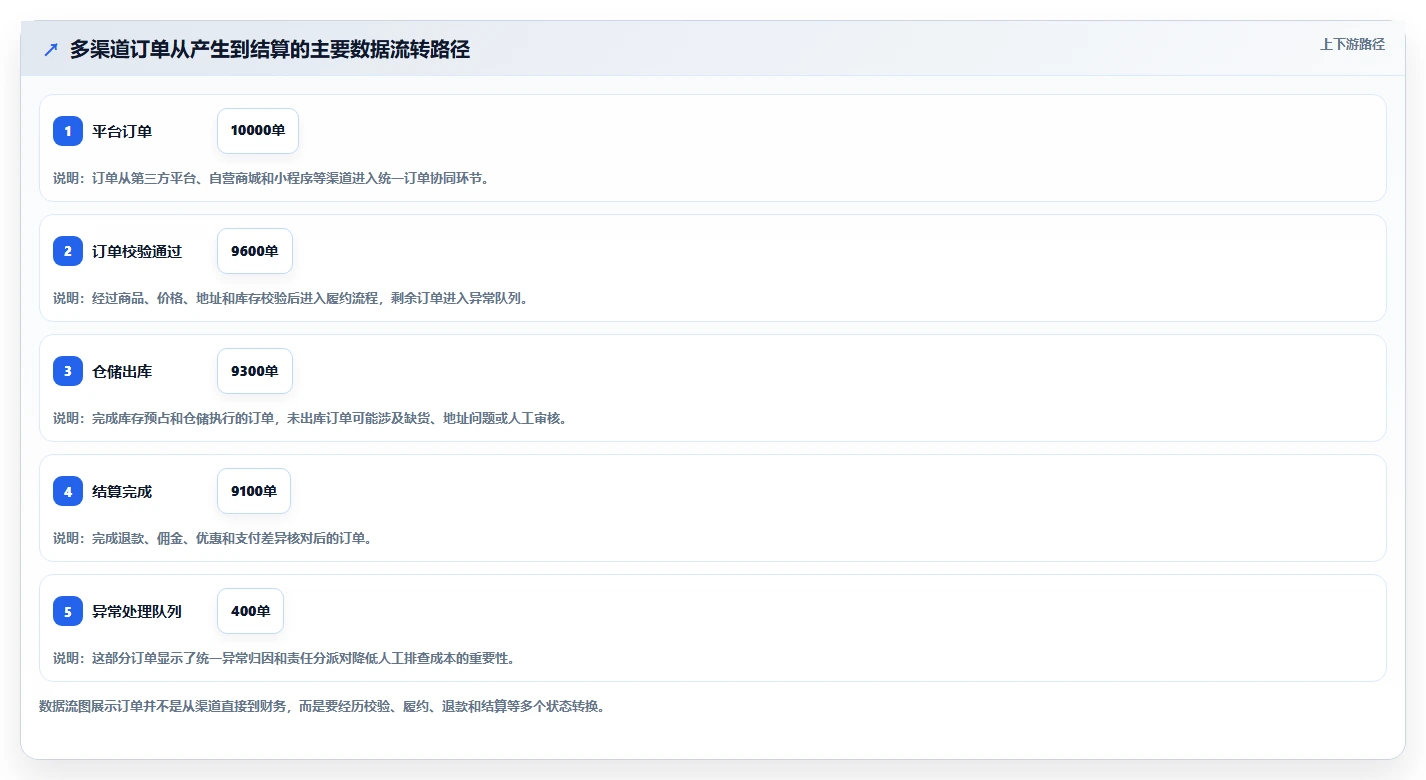
Task: Click the description starting 说明:订单从第三方平台
Action: point(272,178)
